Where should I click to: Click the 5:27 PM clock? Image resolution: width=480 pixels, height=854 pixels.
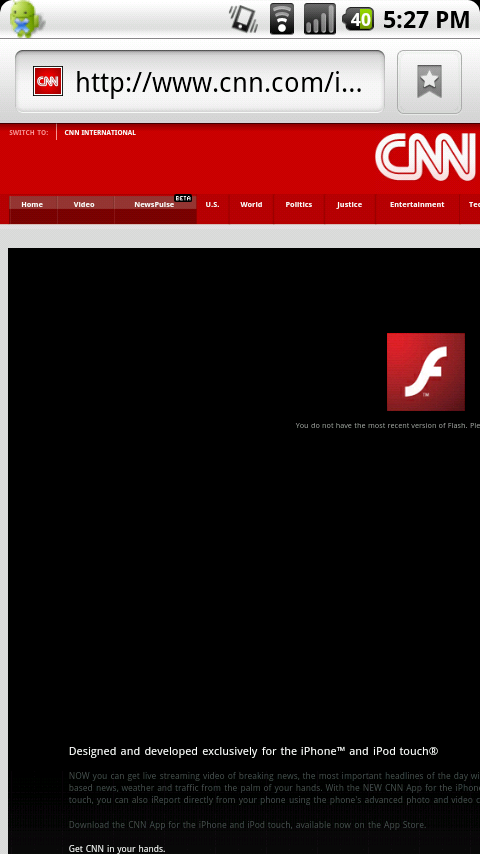click(x=426, y=20)
